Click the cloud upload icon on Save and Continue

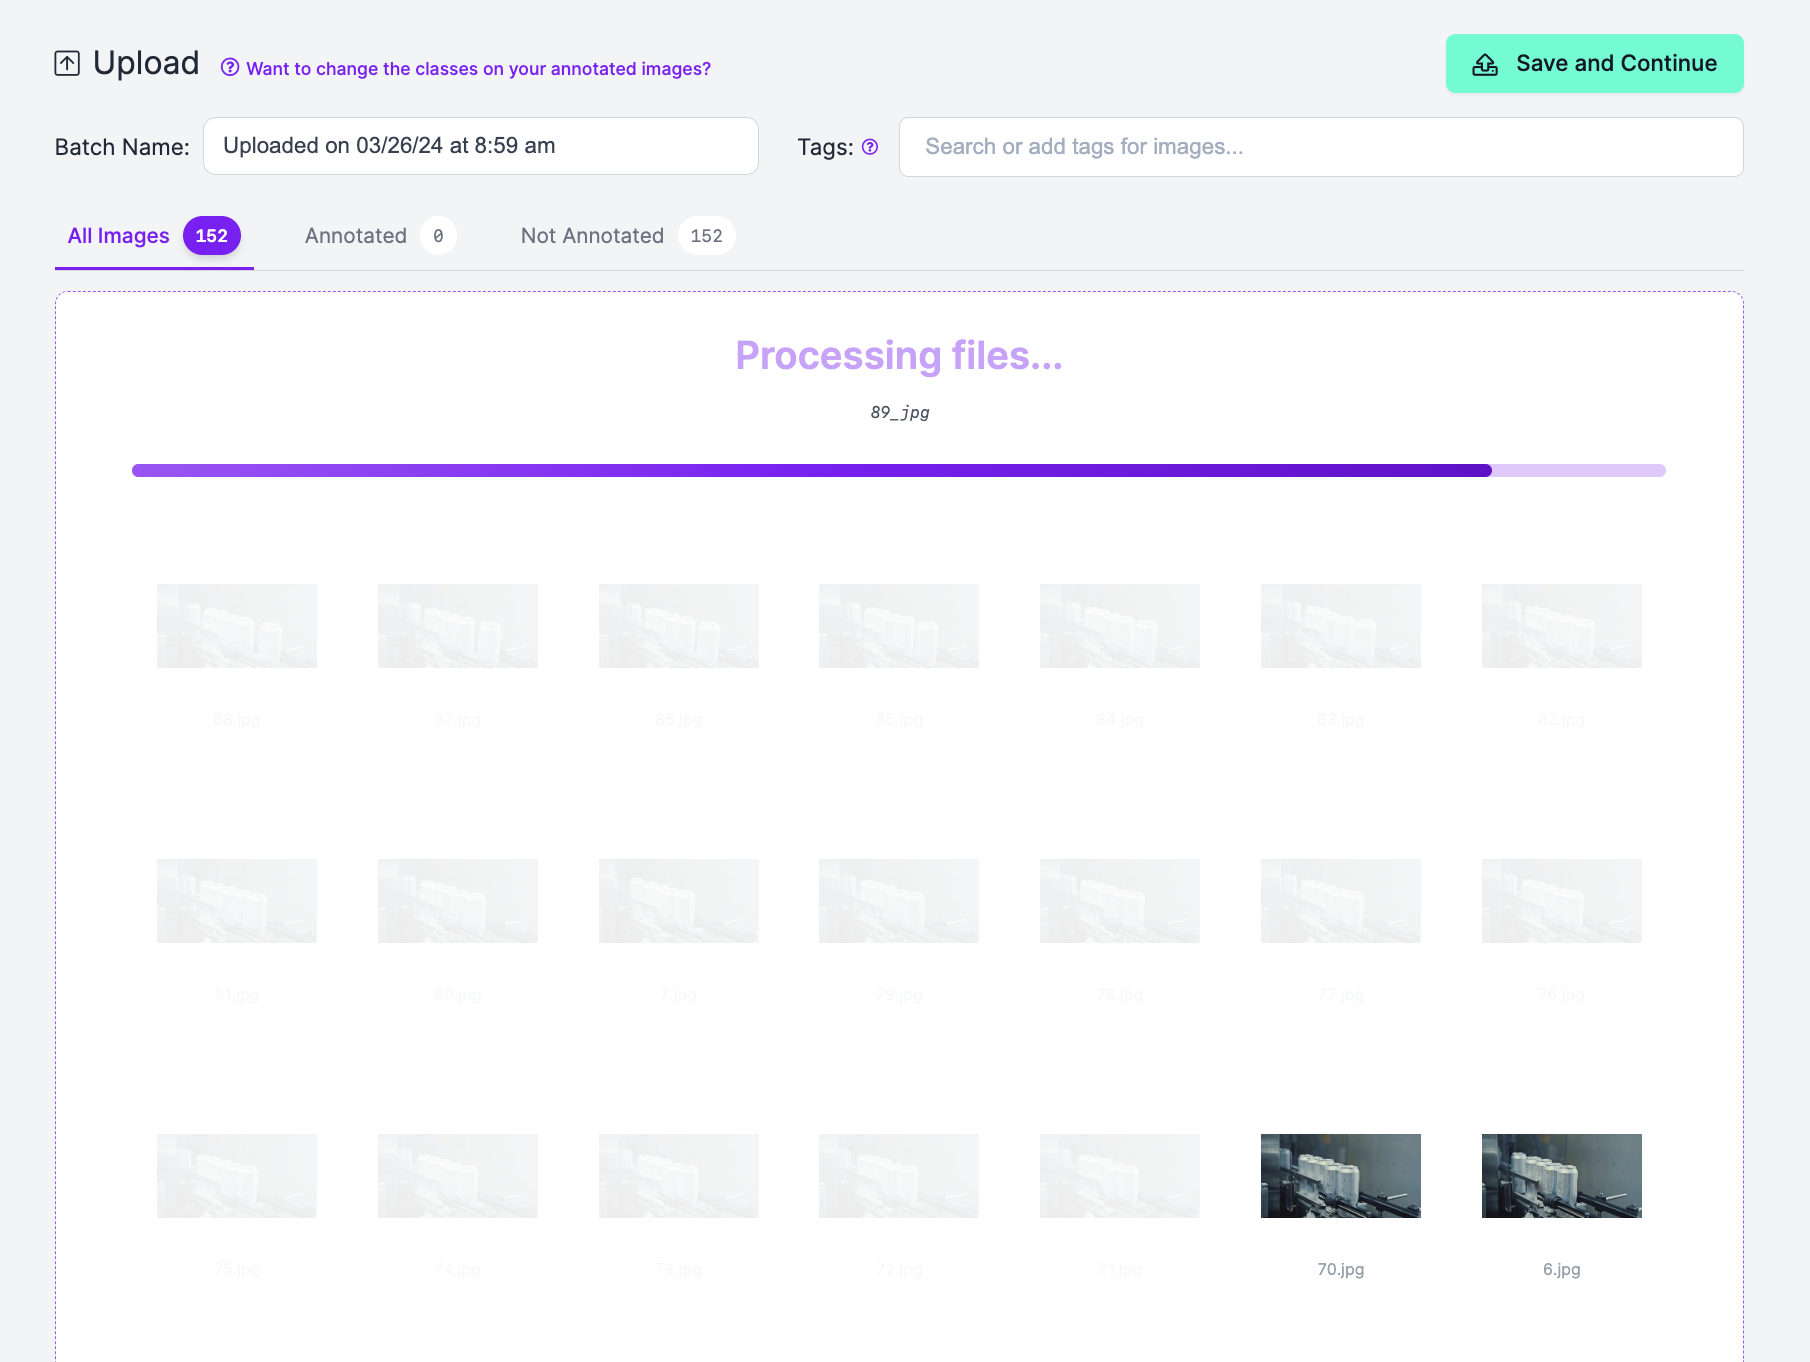(x=1484, y=63)
